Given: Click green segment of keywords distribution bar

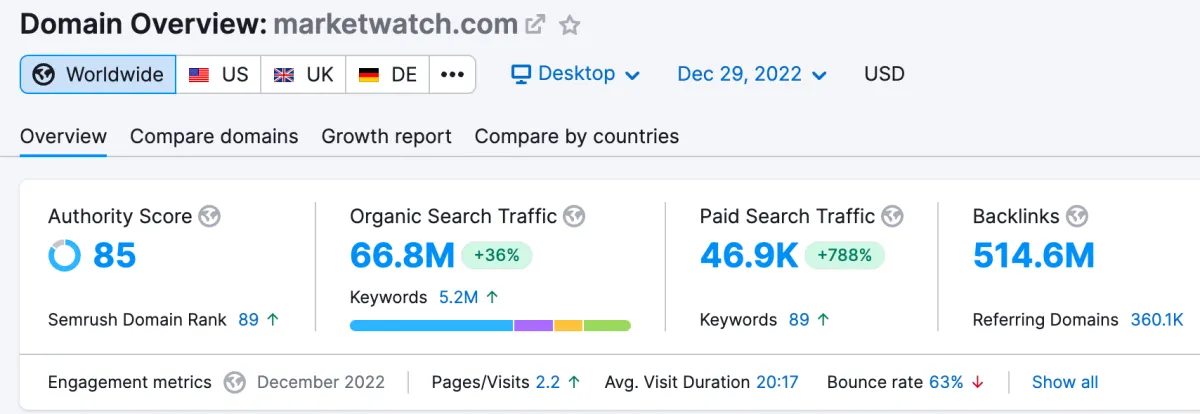Looking at the screenshot, I should tap(608, 325).
